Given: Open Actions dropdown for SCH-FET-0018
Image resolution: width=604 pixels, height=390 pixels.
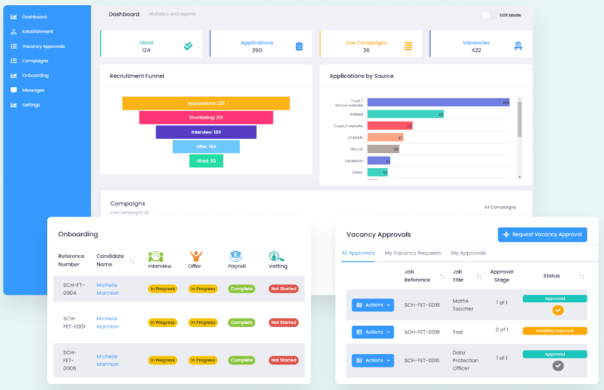Looking at the screenshot, I should tap(373, 332).
